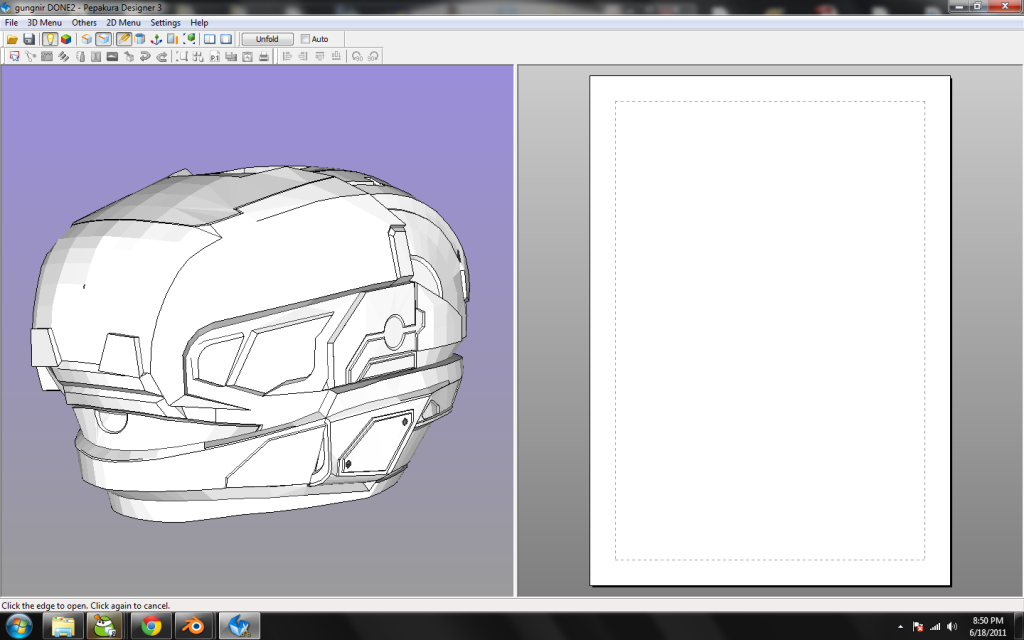Image resolution: width=1024 pixels, height=640 pixels.
Task: Click the Windows Start button
Action: pyautogui.click(x=18, y=626)
